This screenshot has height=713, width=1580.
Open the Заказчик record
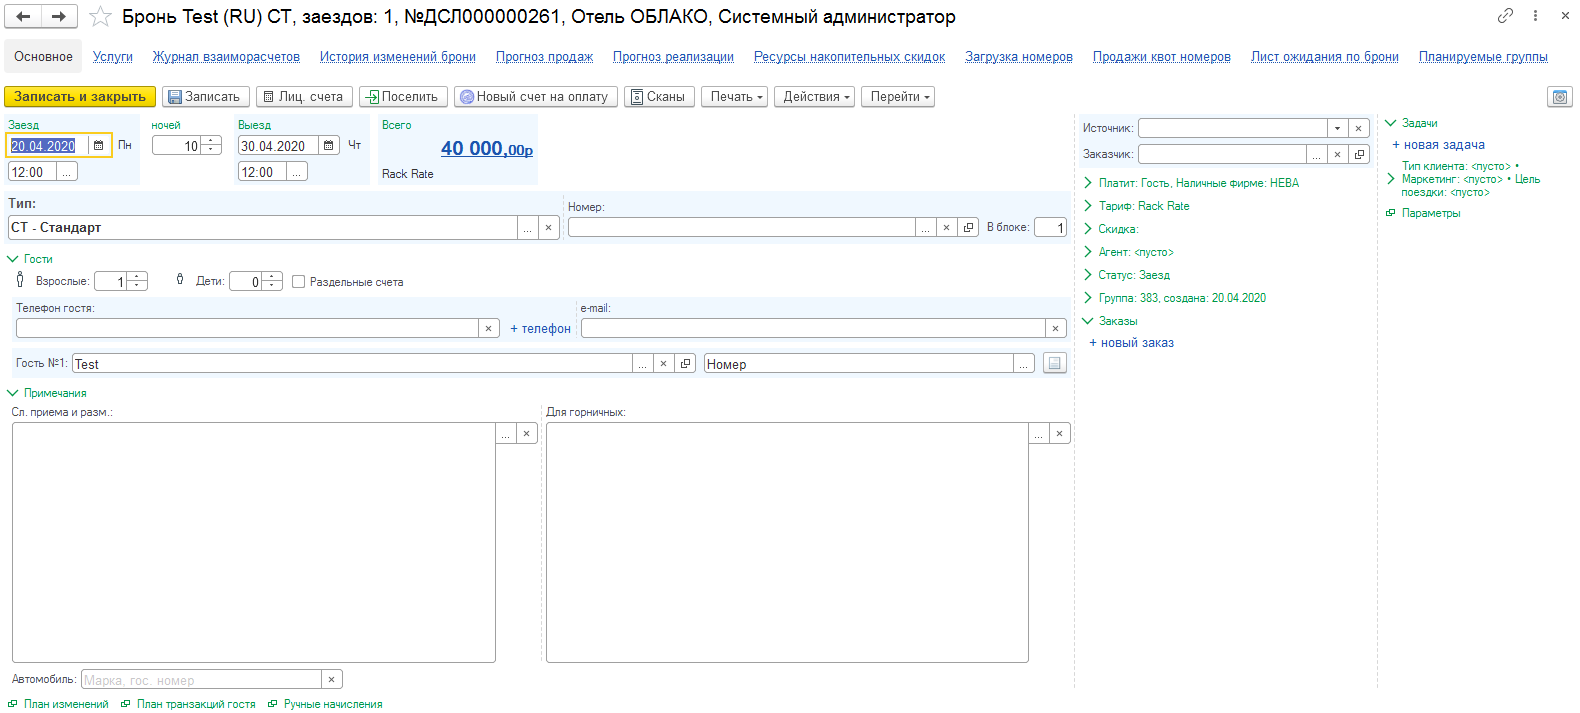point(1359,154)
